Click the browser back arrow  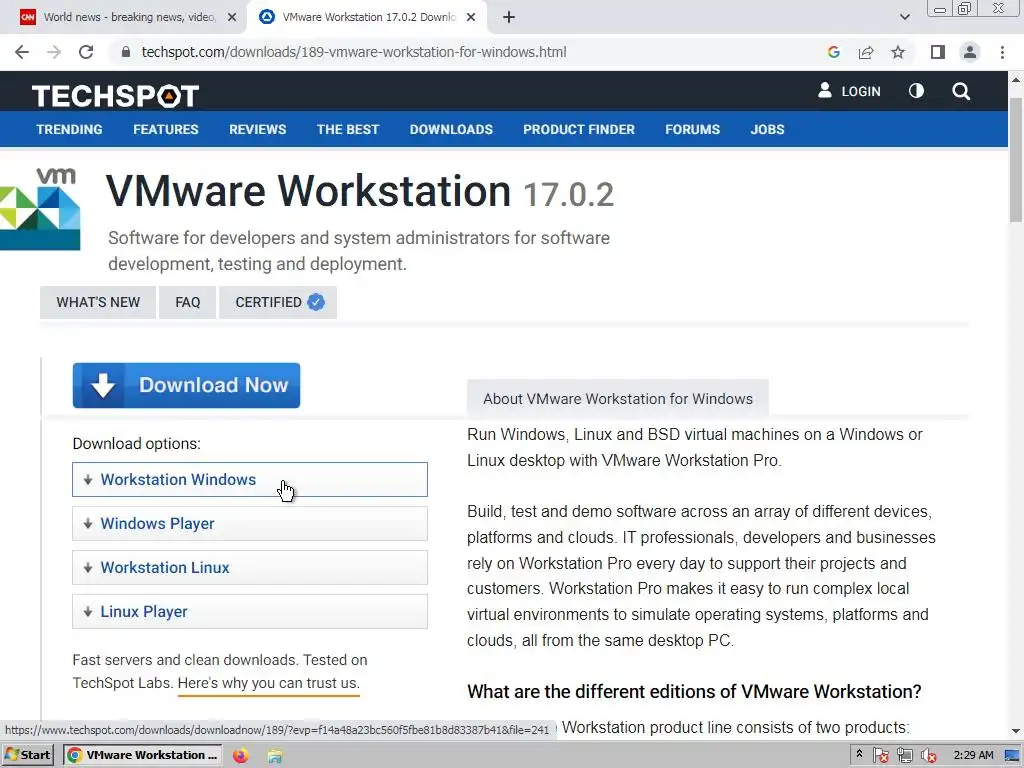click(22, 52)
